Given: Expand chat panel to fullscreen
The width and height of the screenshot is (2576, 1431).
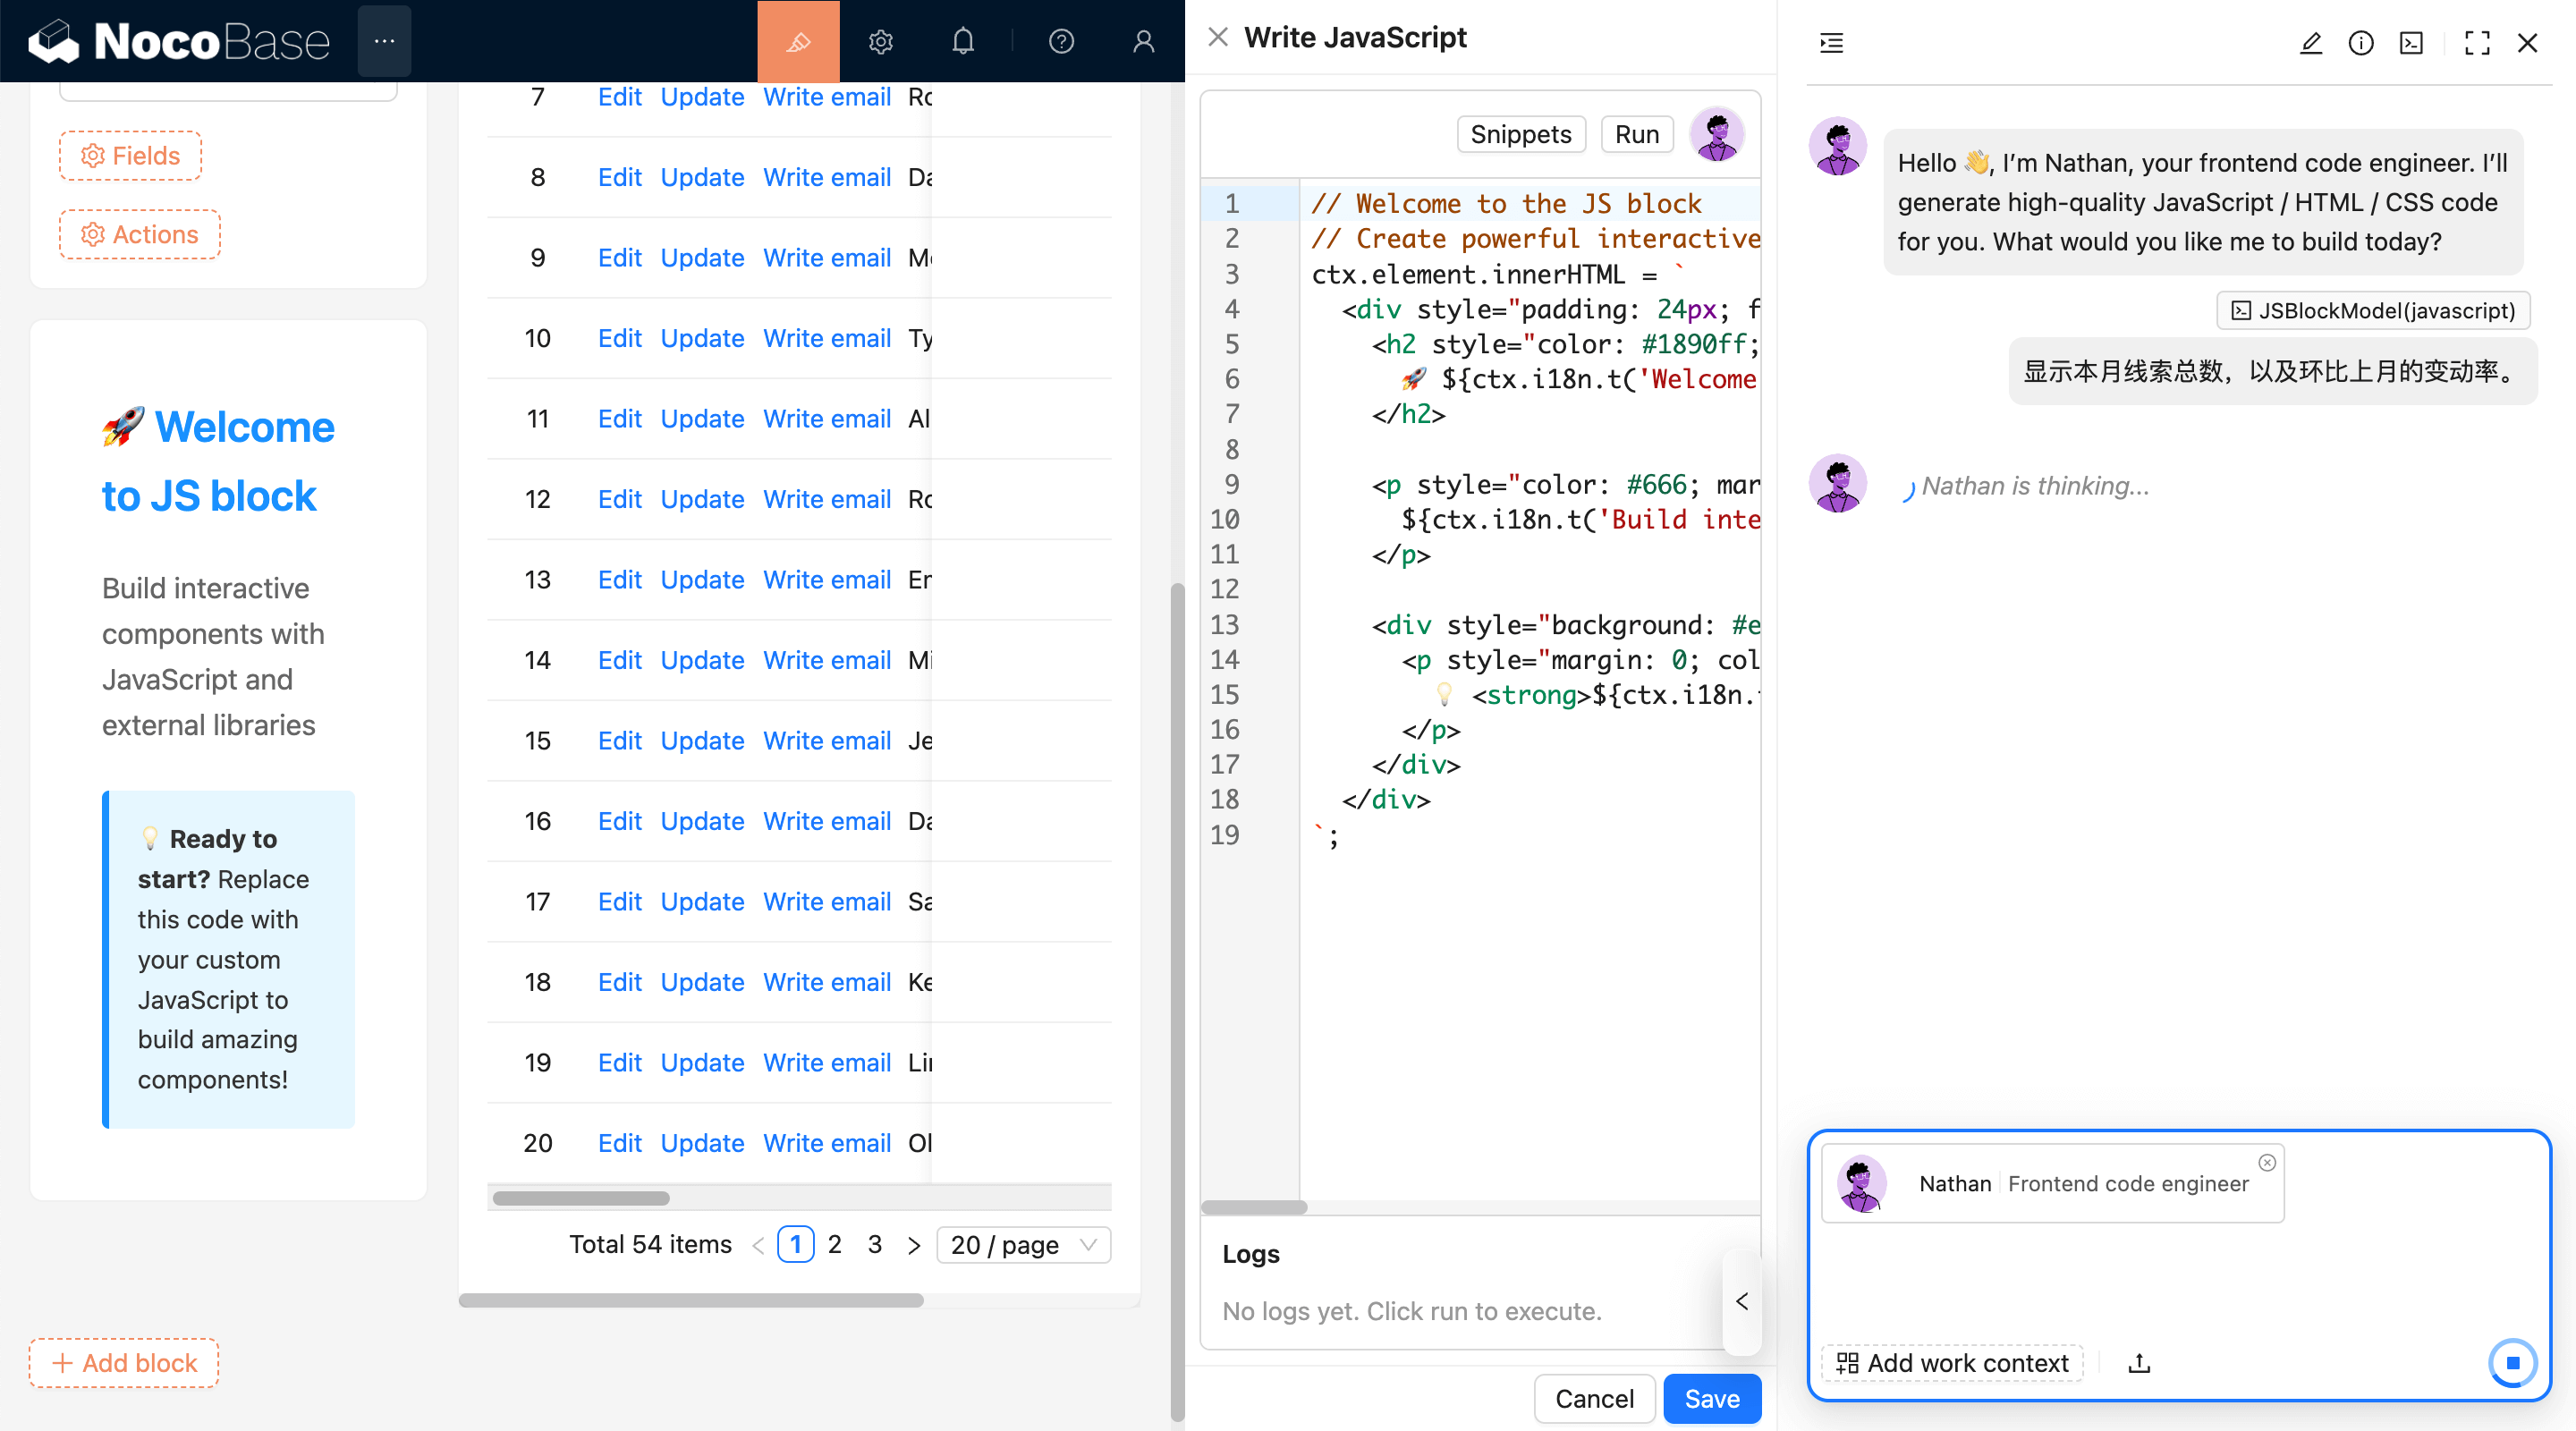Looking at the screenshot, I should [x=2476, y=43].
